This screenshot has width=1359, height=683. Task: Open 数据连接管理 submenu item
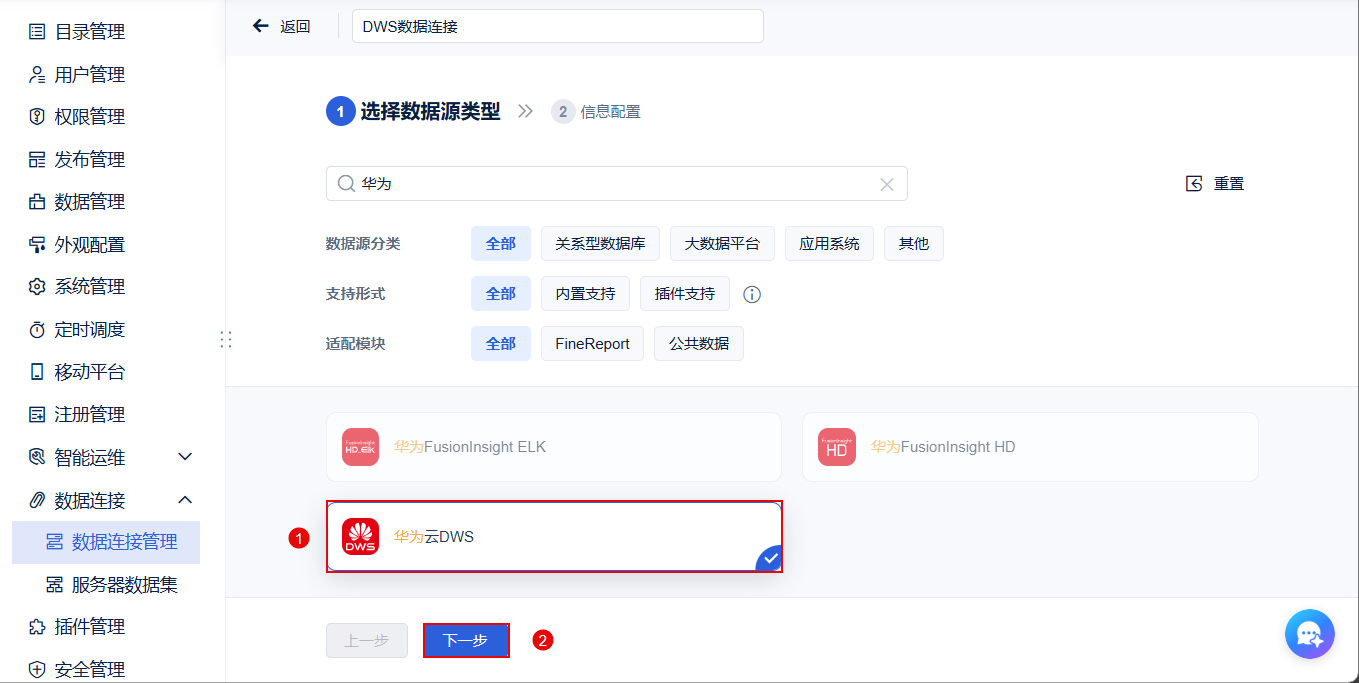[106, 542]
